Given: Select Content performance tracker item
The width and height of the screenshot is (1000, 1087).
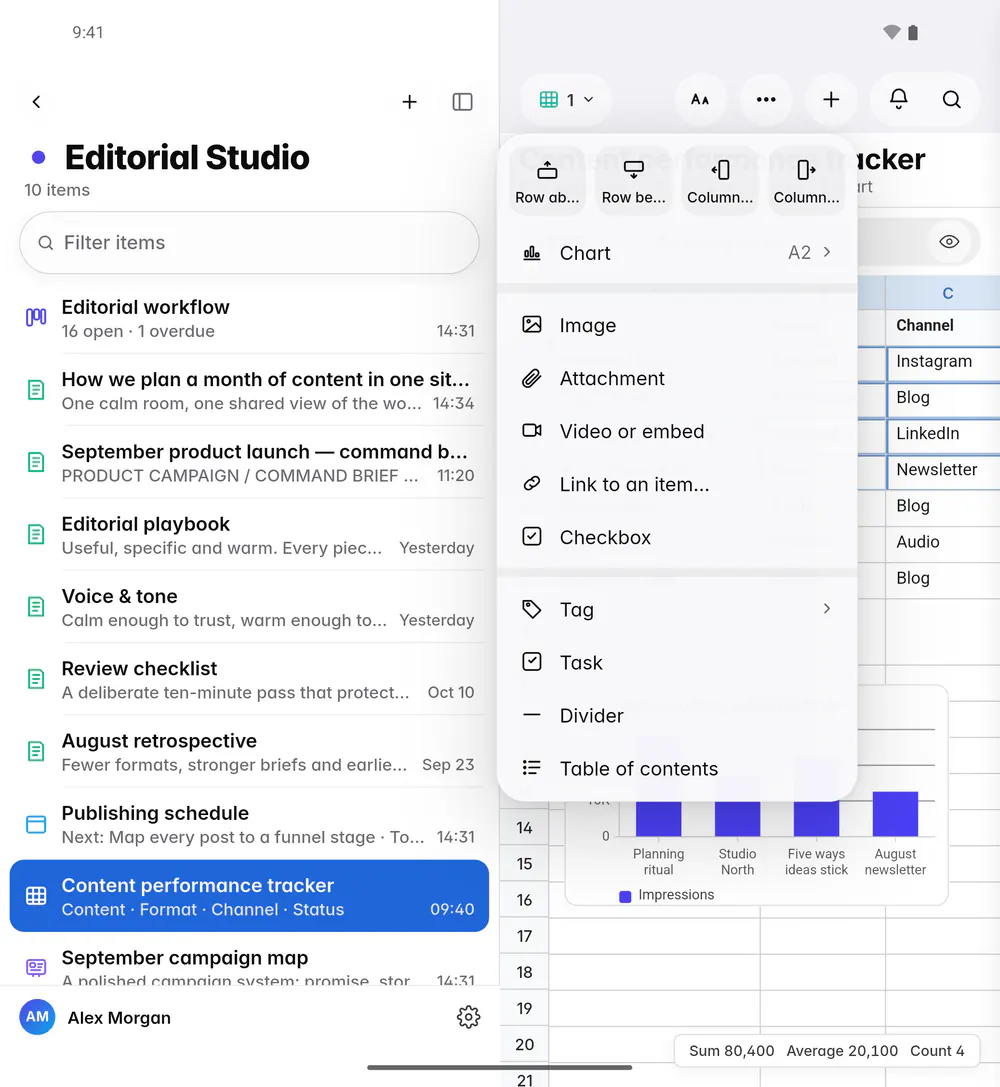Looking at the screenshot, I should [x=249, y=896].
